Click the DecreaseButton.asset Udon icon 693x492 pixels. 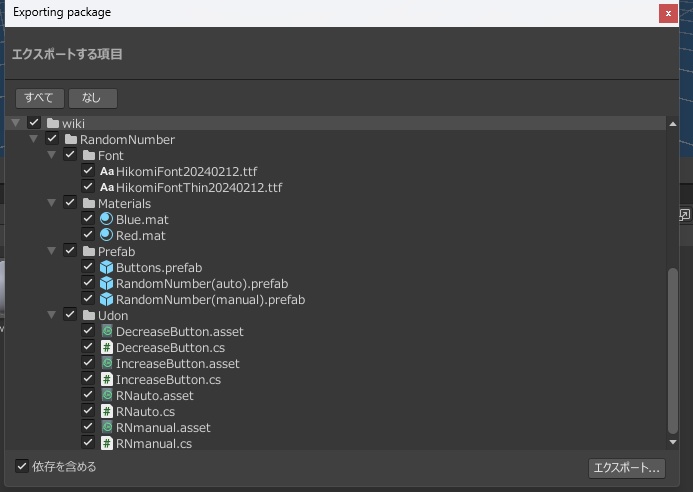(107, 331)
